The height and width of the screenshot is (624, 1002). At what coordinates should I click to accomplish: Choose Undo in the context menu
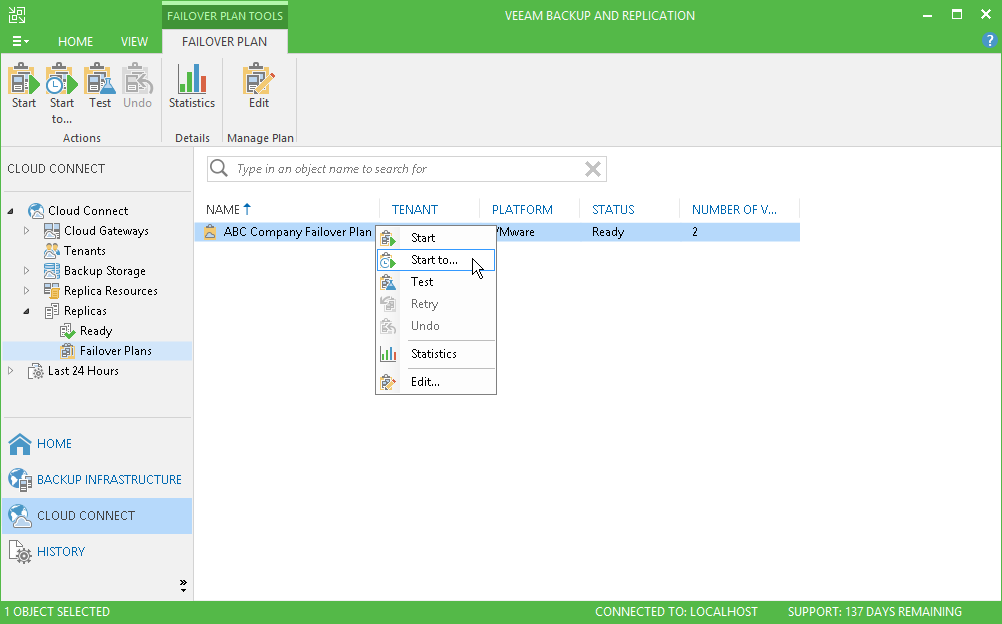(436, 326)
